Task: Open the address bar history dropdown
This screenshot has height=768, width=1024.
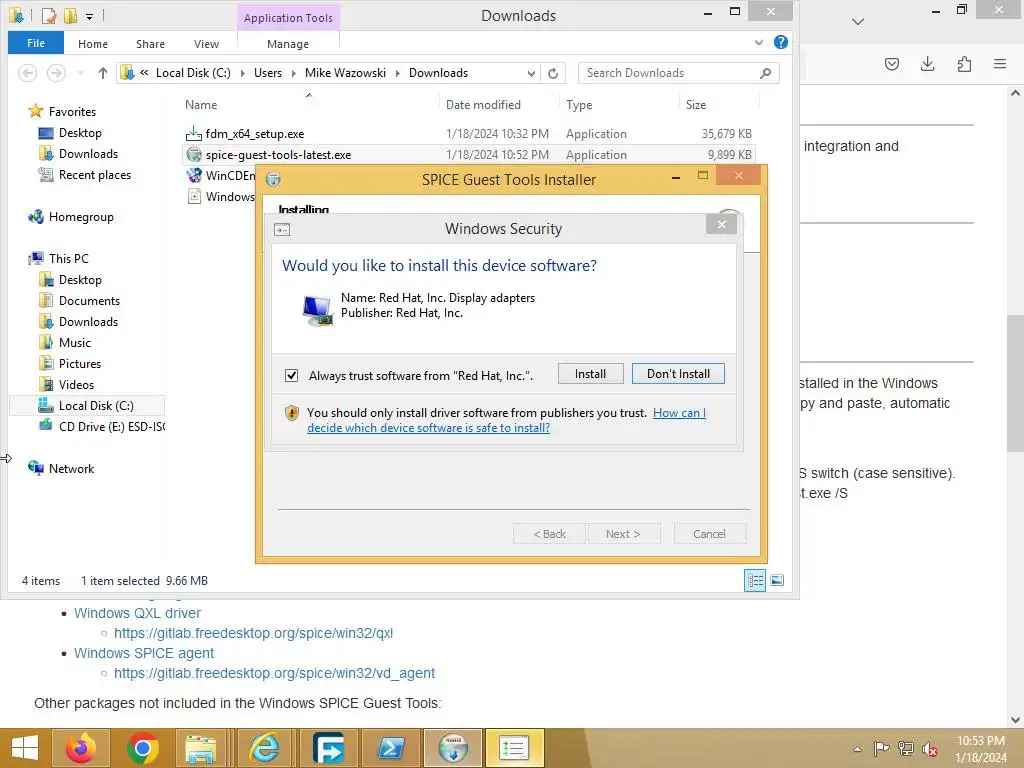Action: click(x=531, y=73)
